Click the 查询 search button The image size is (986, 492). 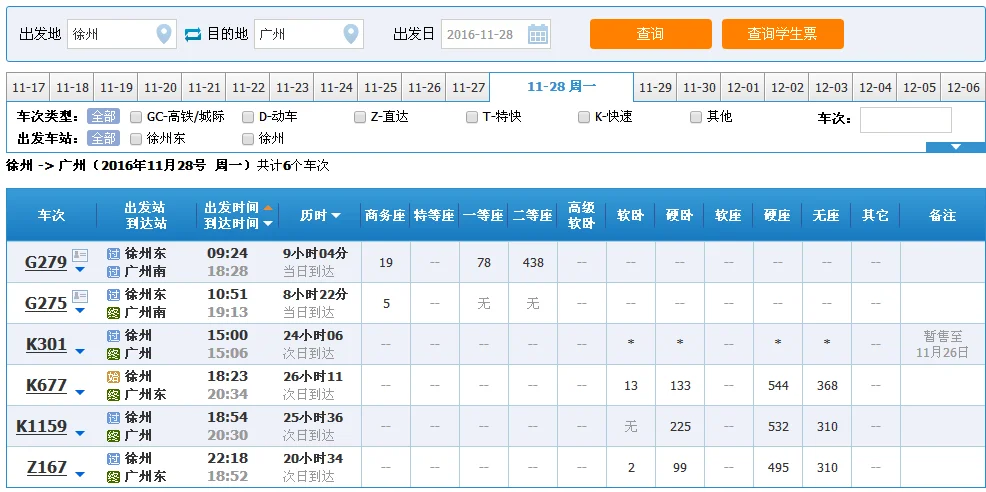pyautogui.click(x=651, y=34)
